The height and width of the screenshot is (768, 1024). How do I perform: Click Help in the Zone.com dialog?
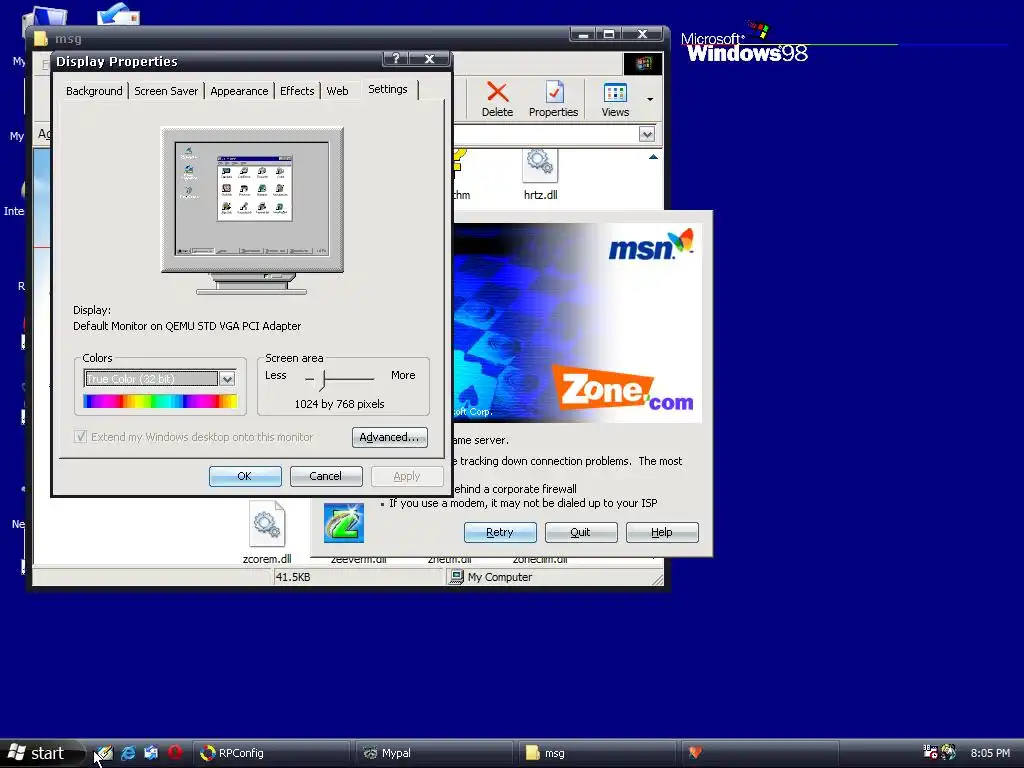662,532
